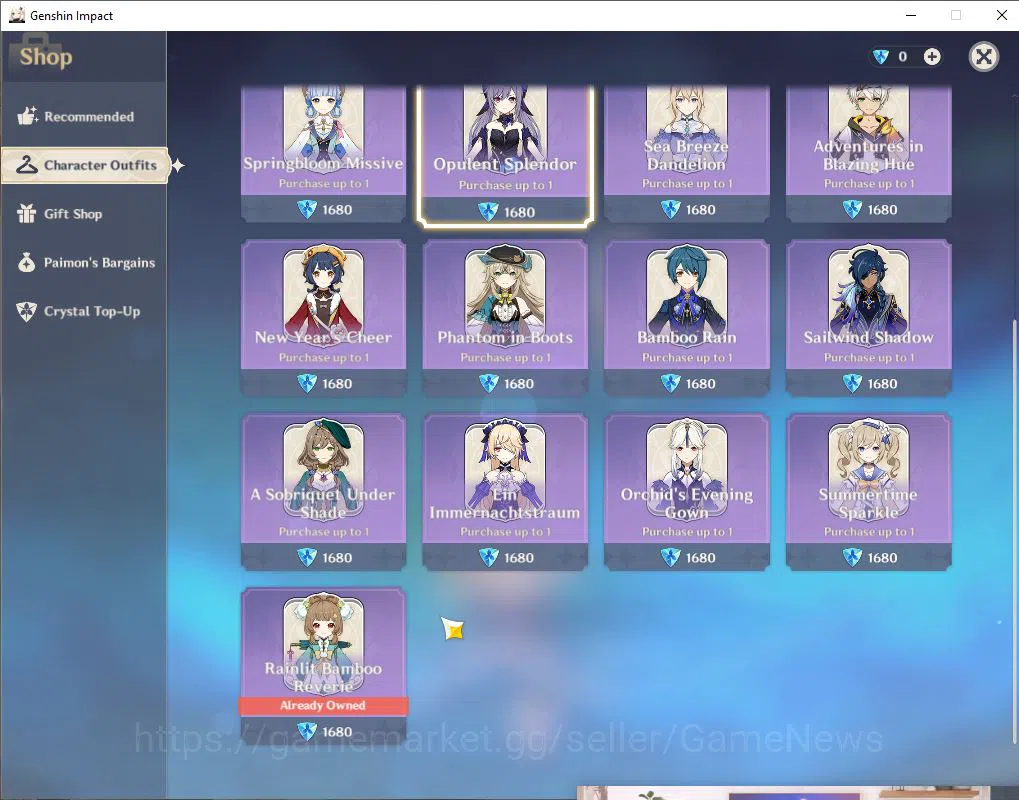Click crystal icon under Ein Immernachtstraum
Image resolution: width=1019 pixels, height=800 pixels.
click(x=489, y=558)
